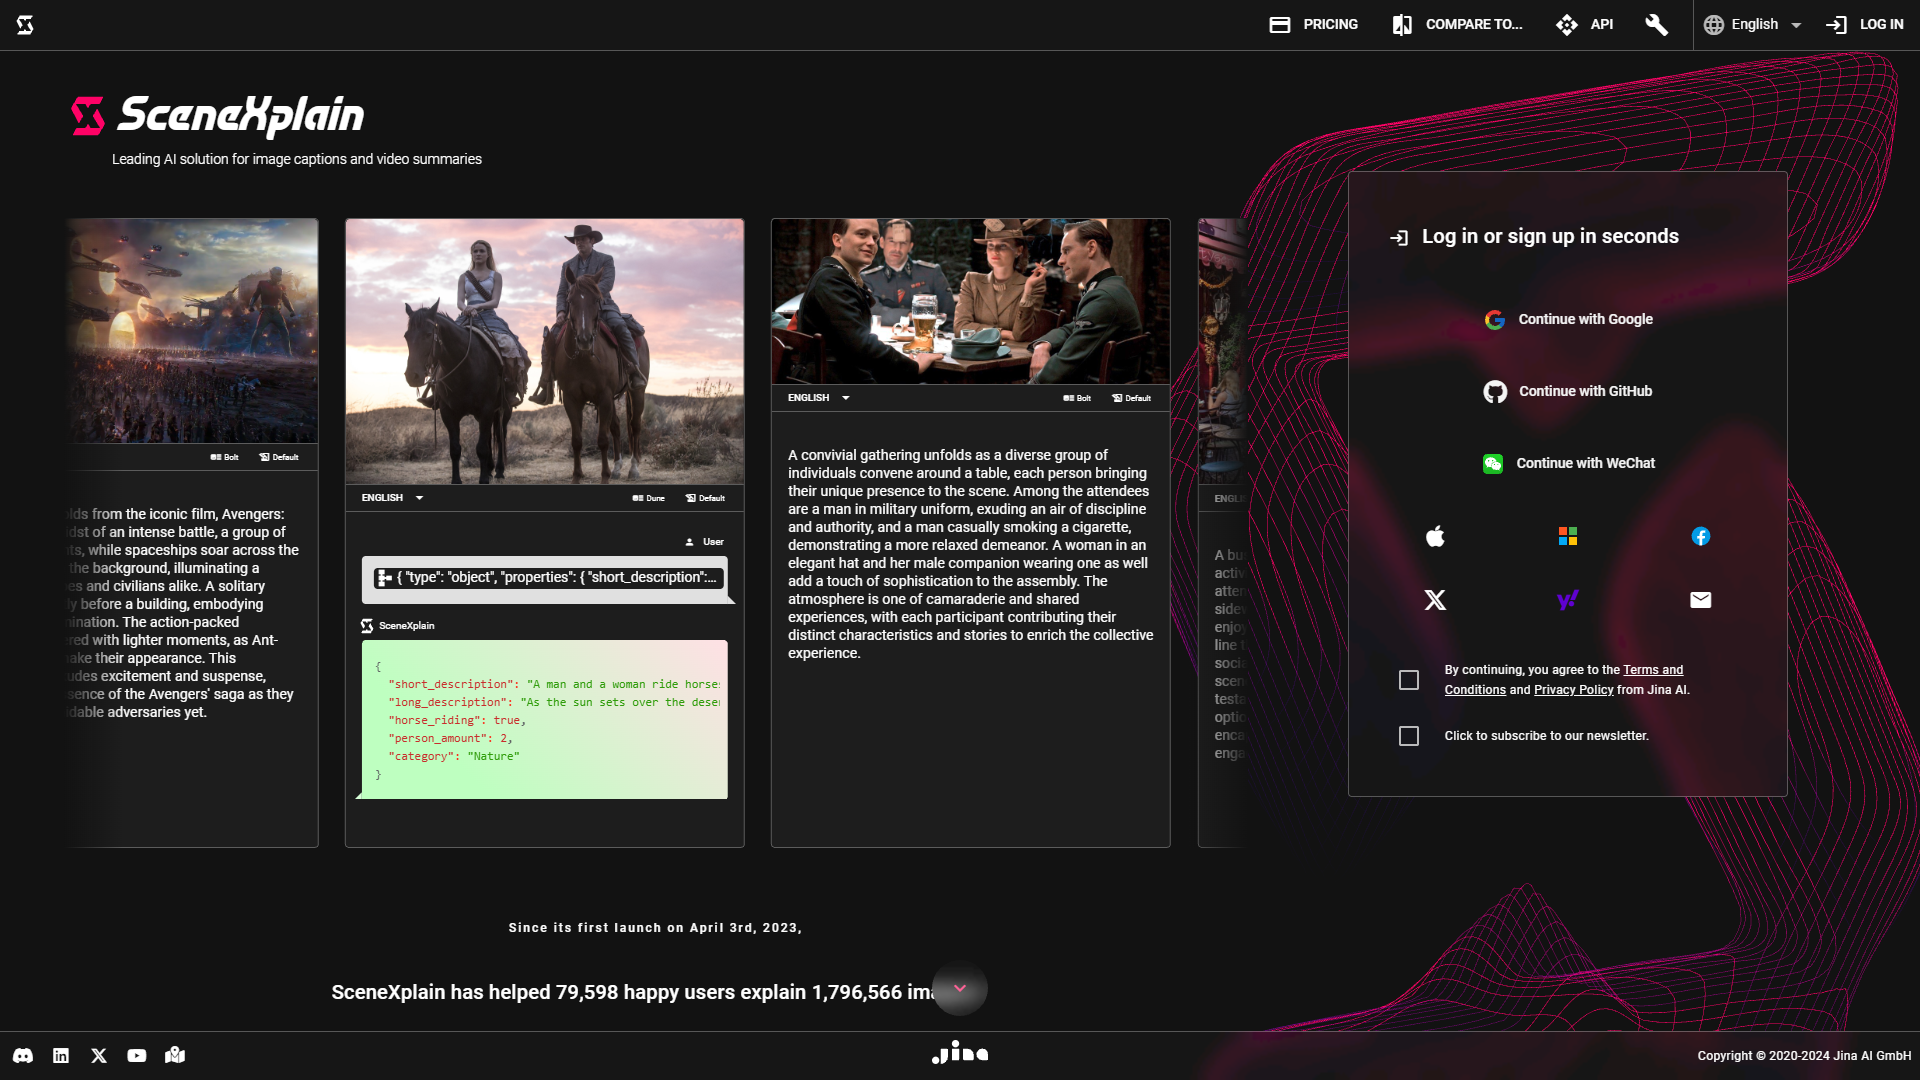Click the X (Twitter) icon in the footer
1920x1080 pixels.
coord(98,1055)
